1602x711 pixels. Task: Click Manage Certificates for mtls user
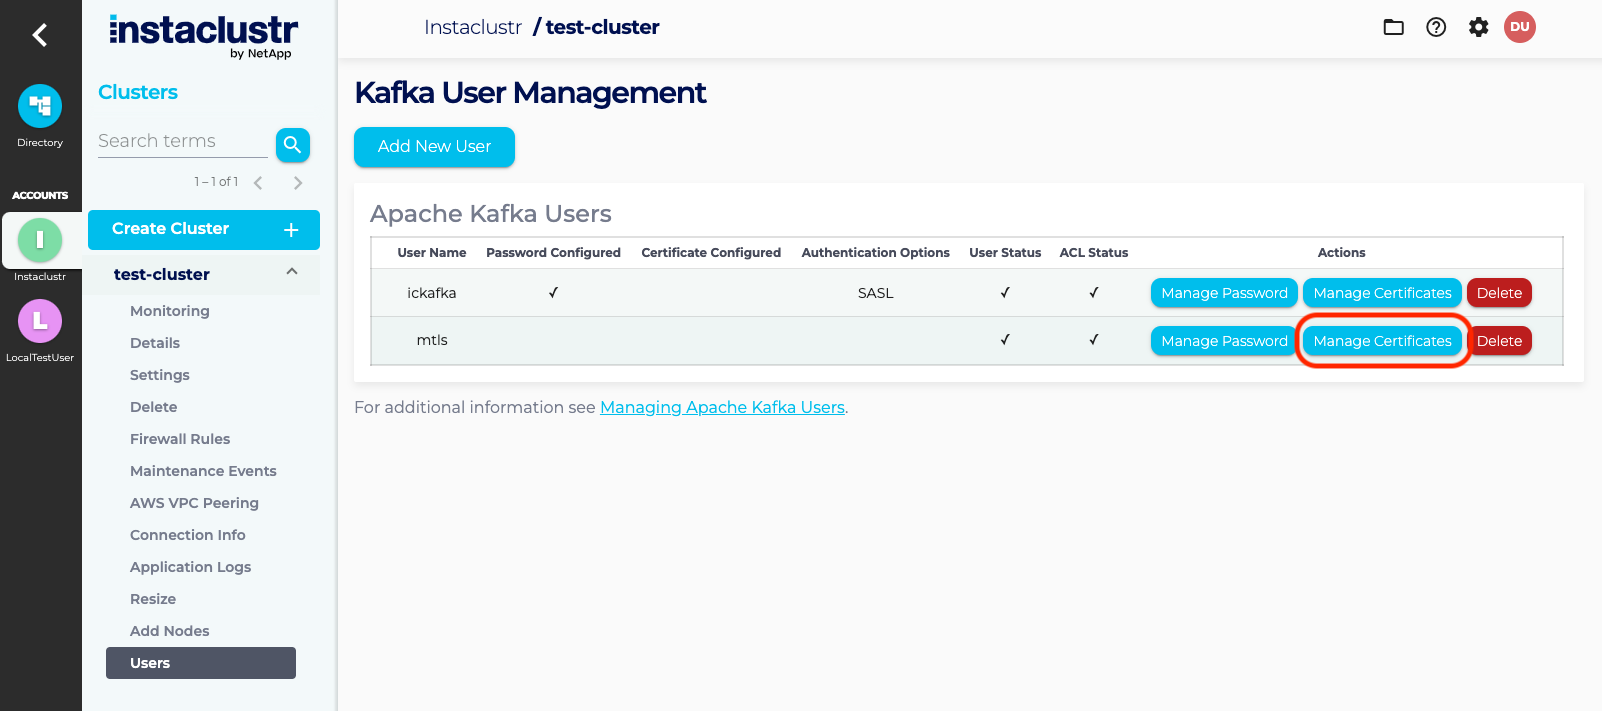pos(1382,341)
